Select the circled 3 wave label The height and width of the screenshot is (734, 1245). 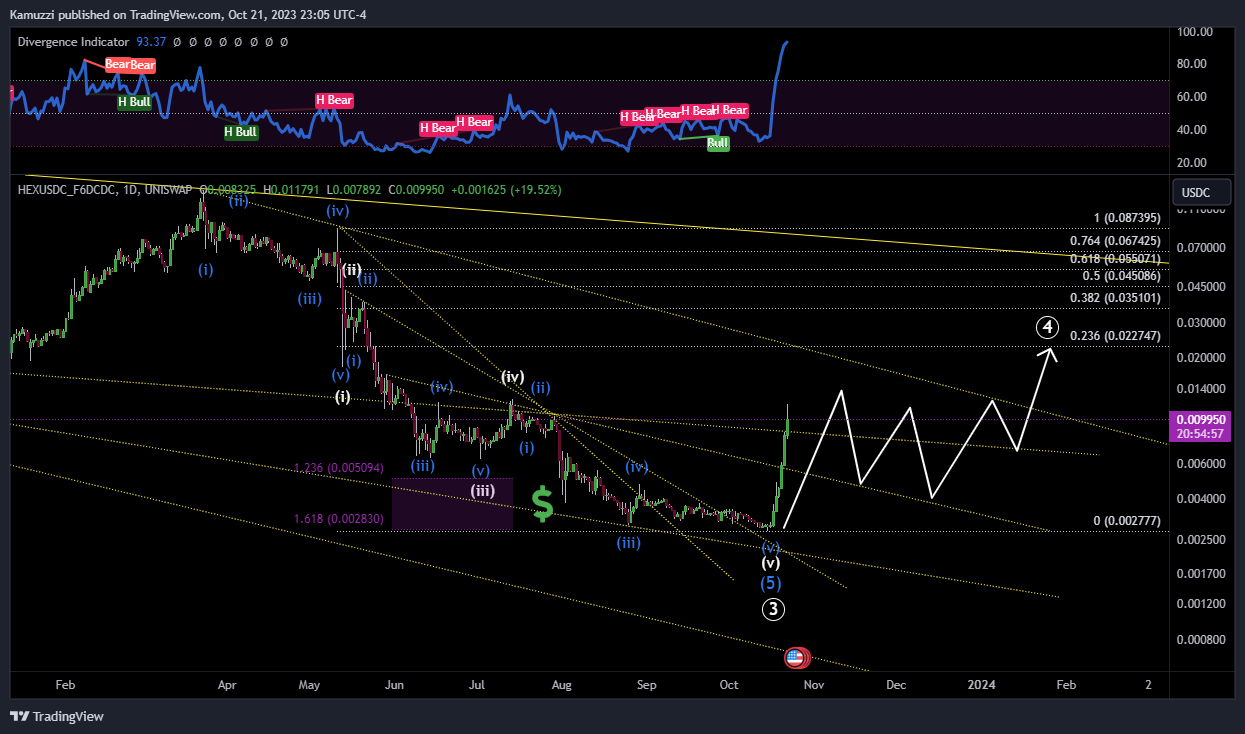[773, 608]
